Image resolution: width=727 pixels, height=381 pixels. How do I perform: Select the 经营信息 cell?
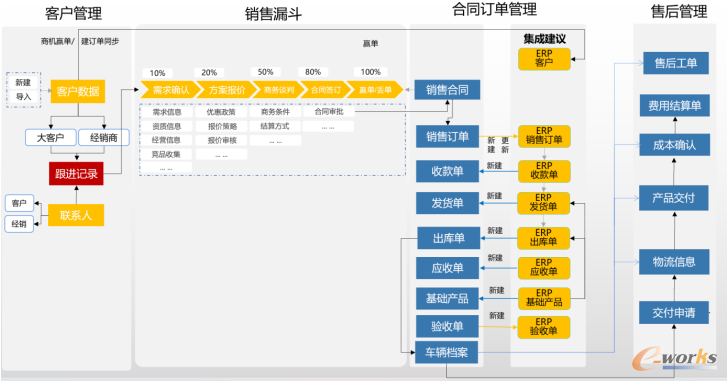coord(166,140)
